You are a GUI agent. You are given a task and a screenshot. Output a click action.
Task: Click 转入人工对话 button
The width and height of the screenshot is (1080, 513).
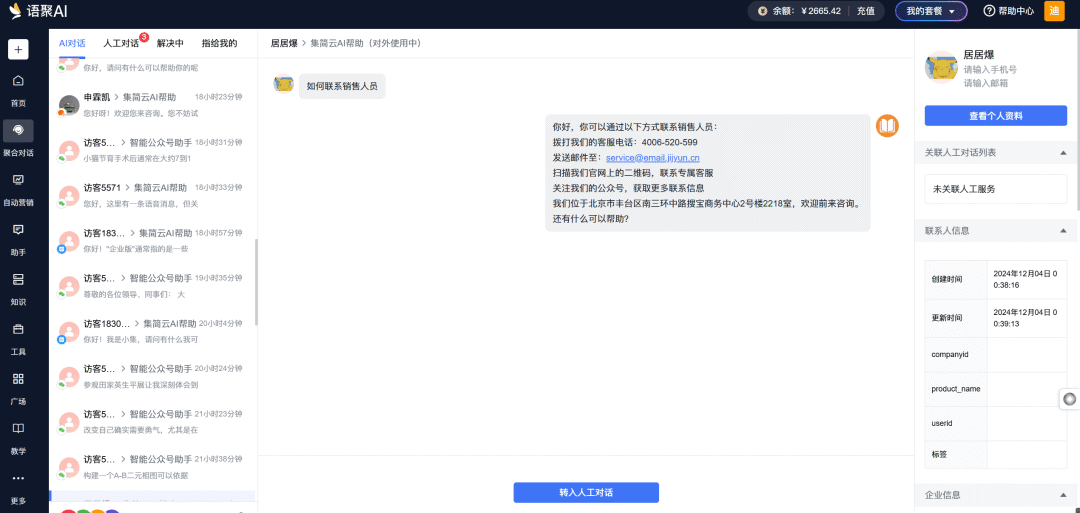pos(586,492)
